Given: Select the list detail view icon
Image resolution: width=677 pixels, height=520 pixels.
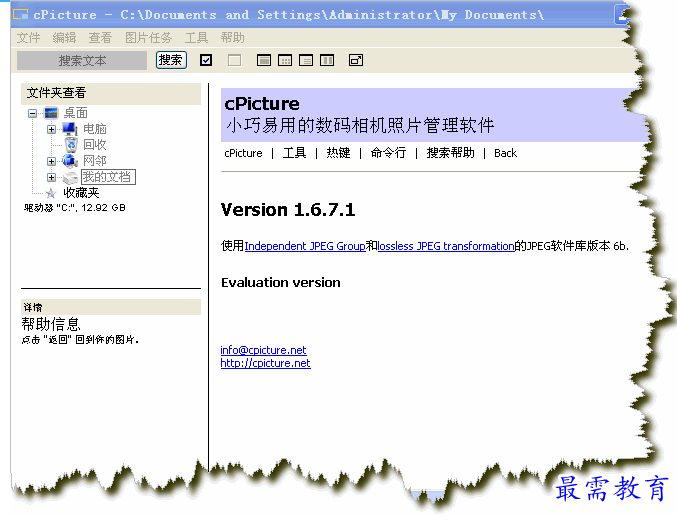Looking at the screenshot, I should pyautogui.click(x=306, y=60).
